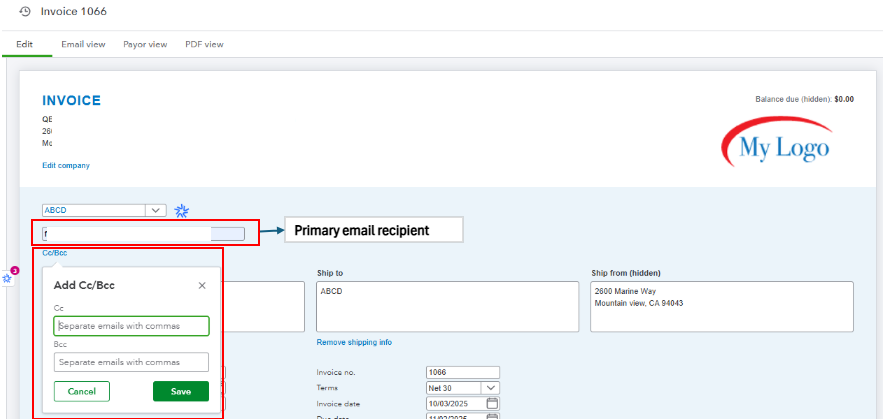Viewport: 884px width, 419px height.
Task: Open the Invoice date calendar picker
Action: point(492,404)
